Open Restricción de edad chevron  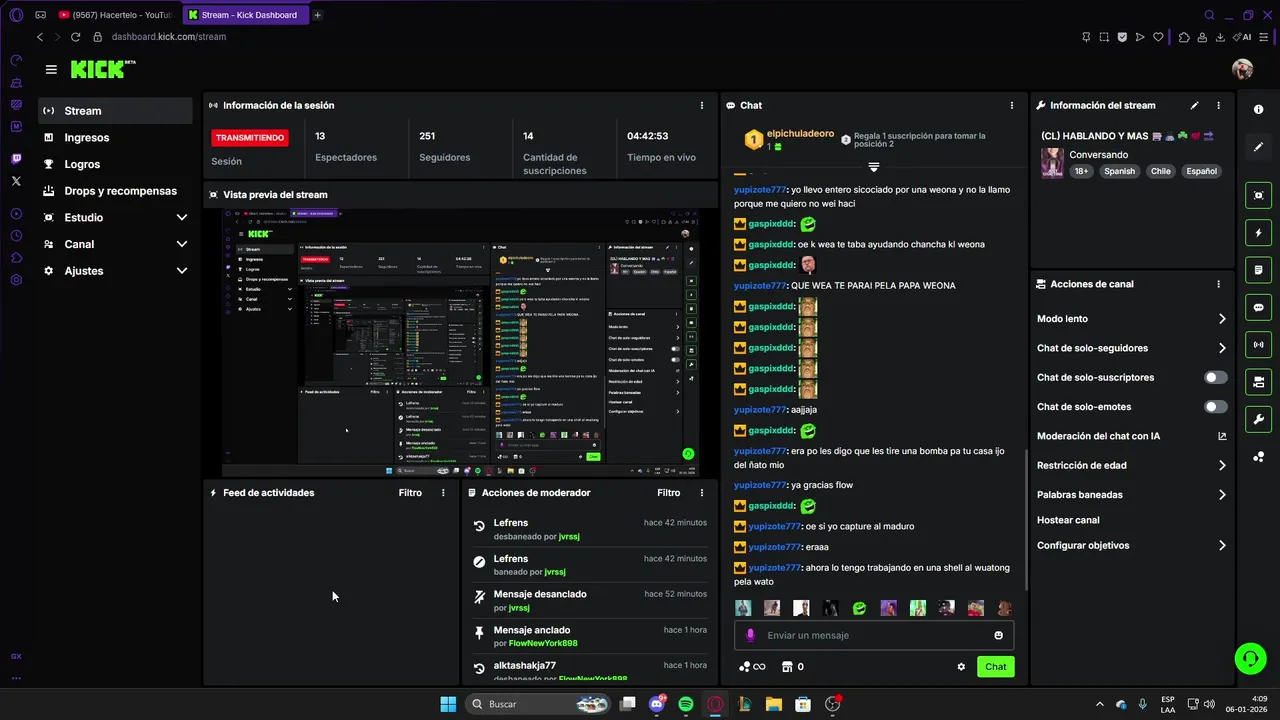(x=1222, y=465)
